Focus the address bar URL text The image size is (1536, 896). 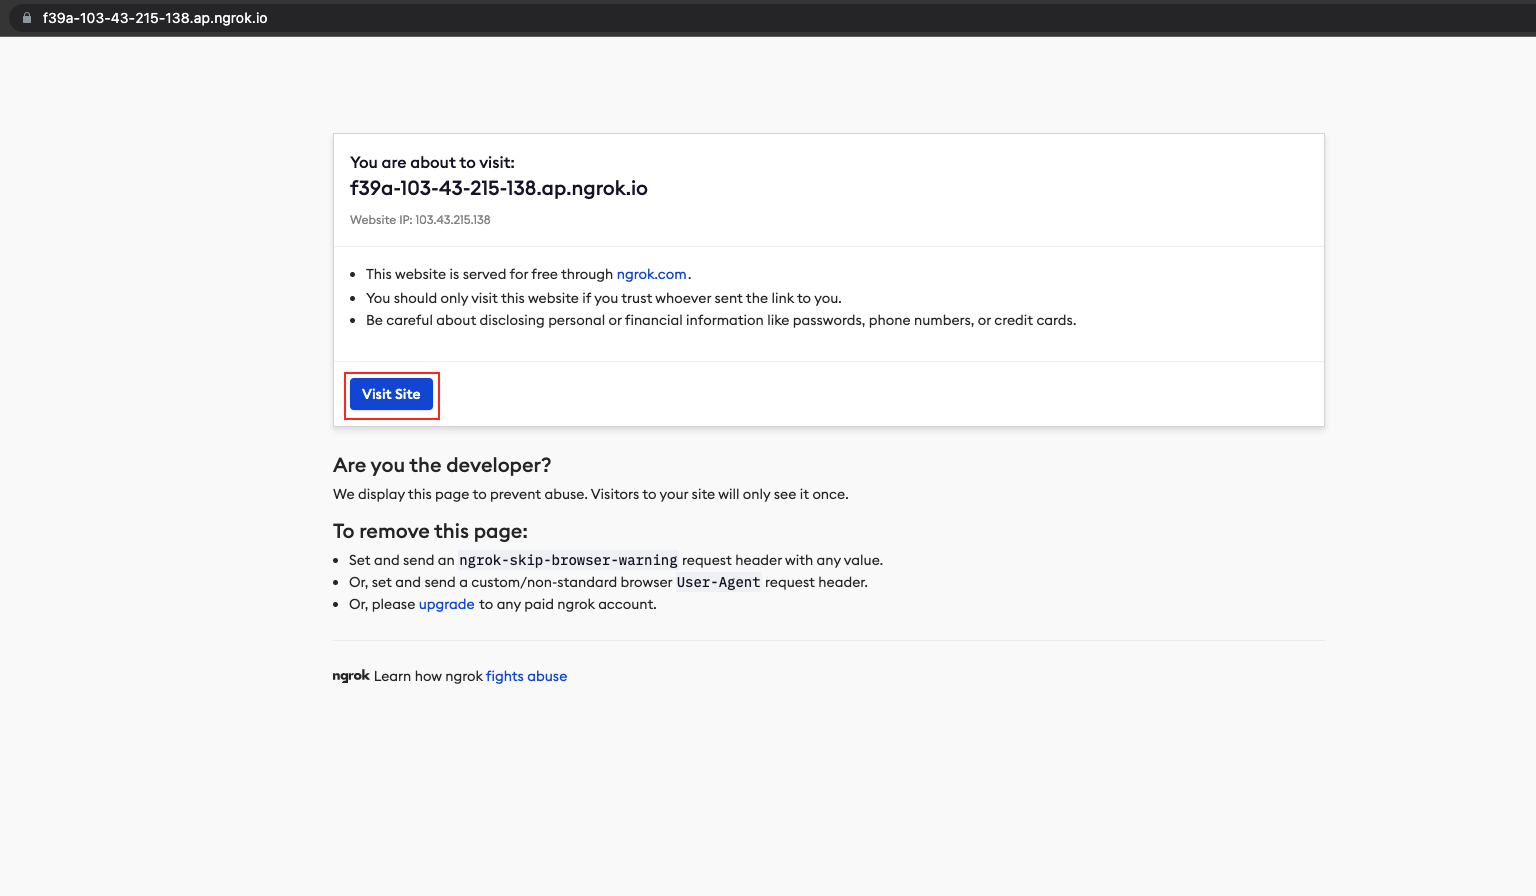point(155,18)
